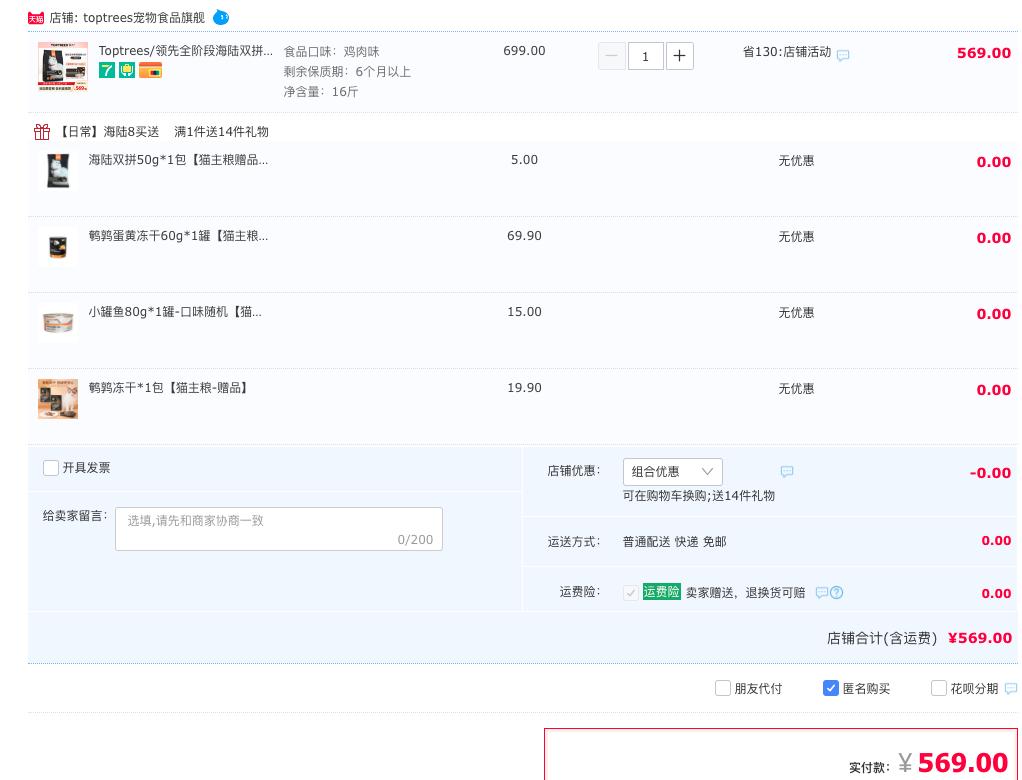Click the comment bubble next to 花呗分期

click(x=1011, y=688)
